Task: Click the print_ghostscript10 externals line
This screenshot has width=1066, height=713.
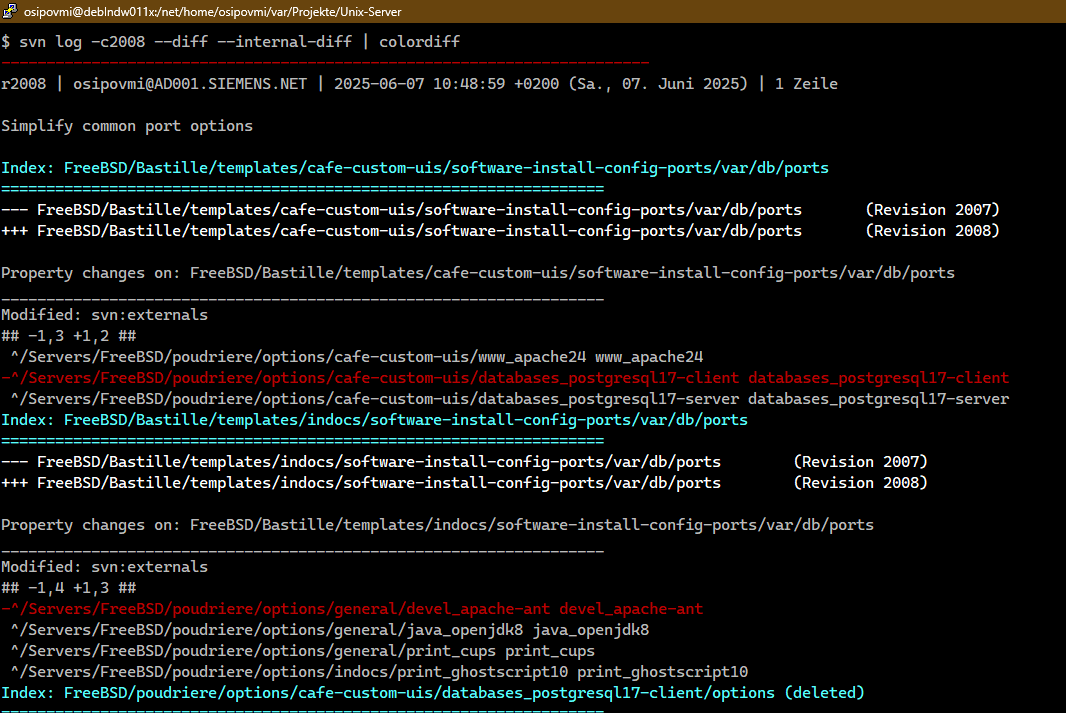Action: coord(379,672)
